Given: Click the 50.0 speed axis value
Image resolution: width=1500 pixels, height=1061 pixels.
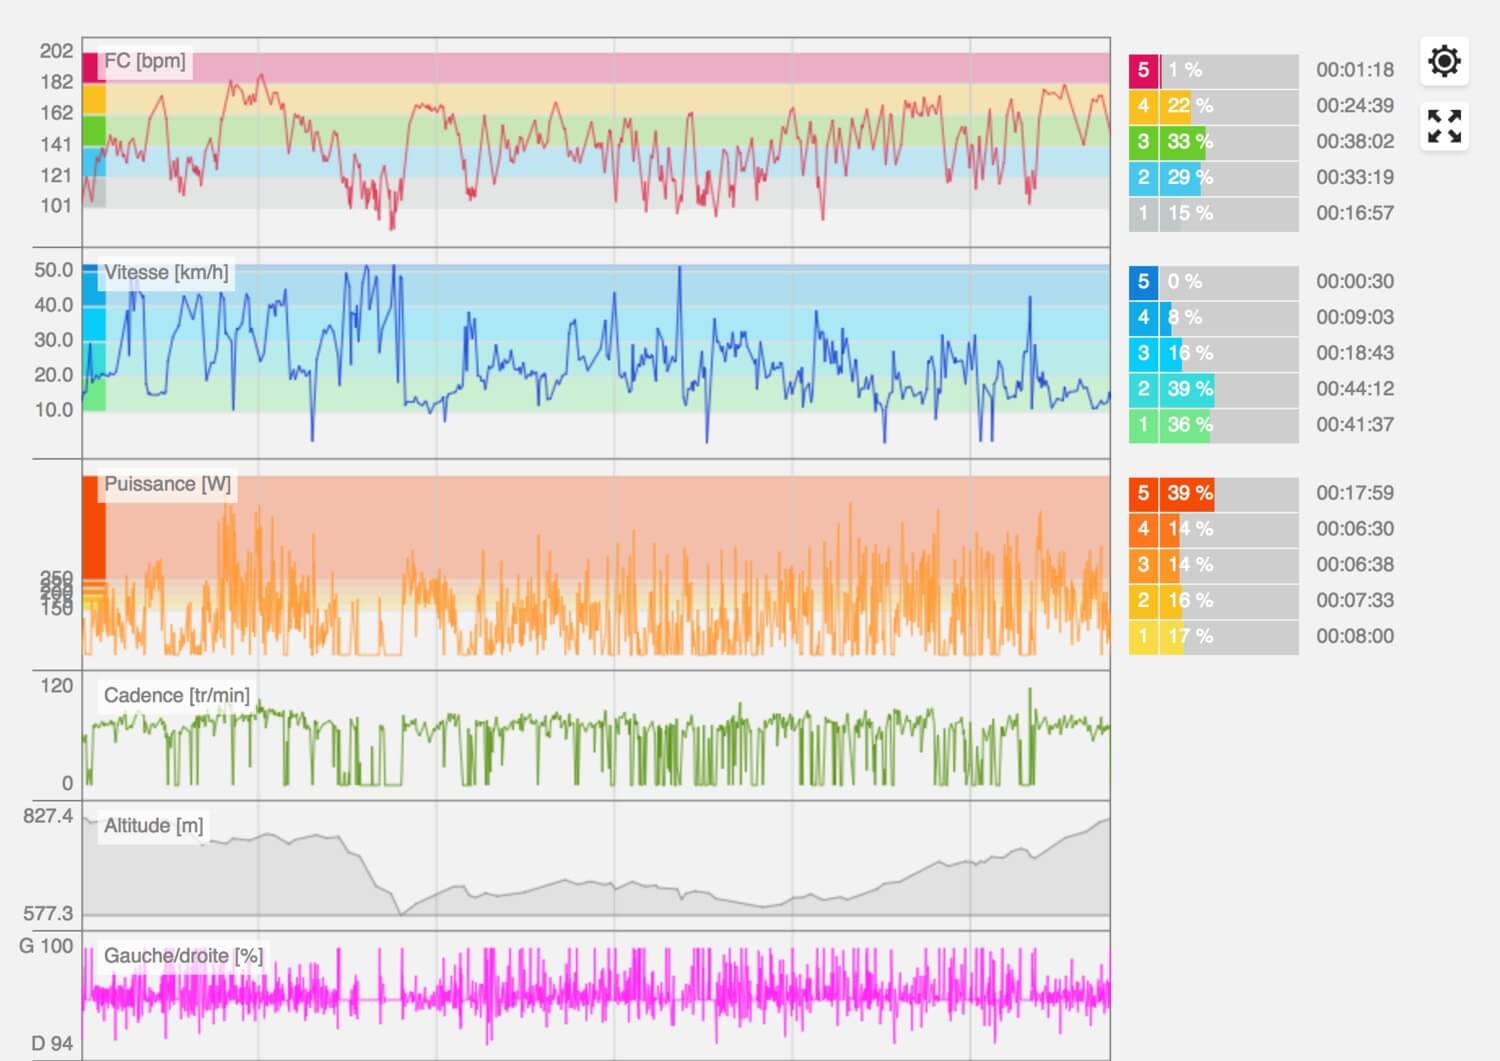Looking at the screenshot, I should tap(54, 270).
